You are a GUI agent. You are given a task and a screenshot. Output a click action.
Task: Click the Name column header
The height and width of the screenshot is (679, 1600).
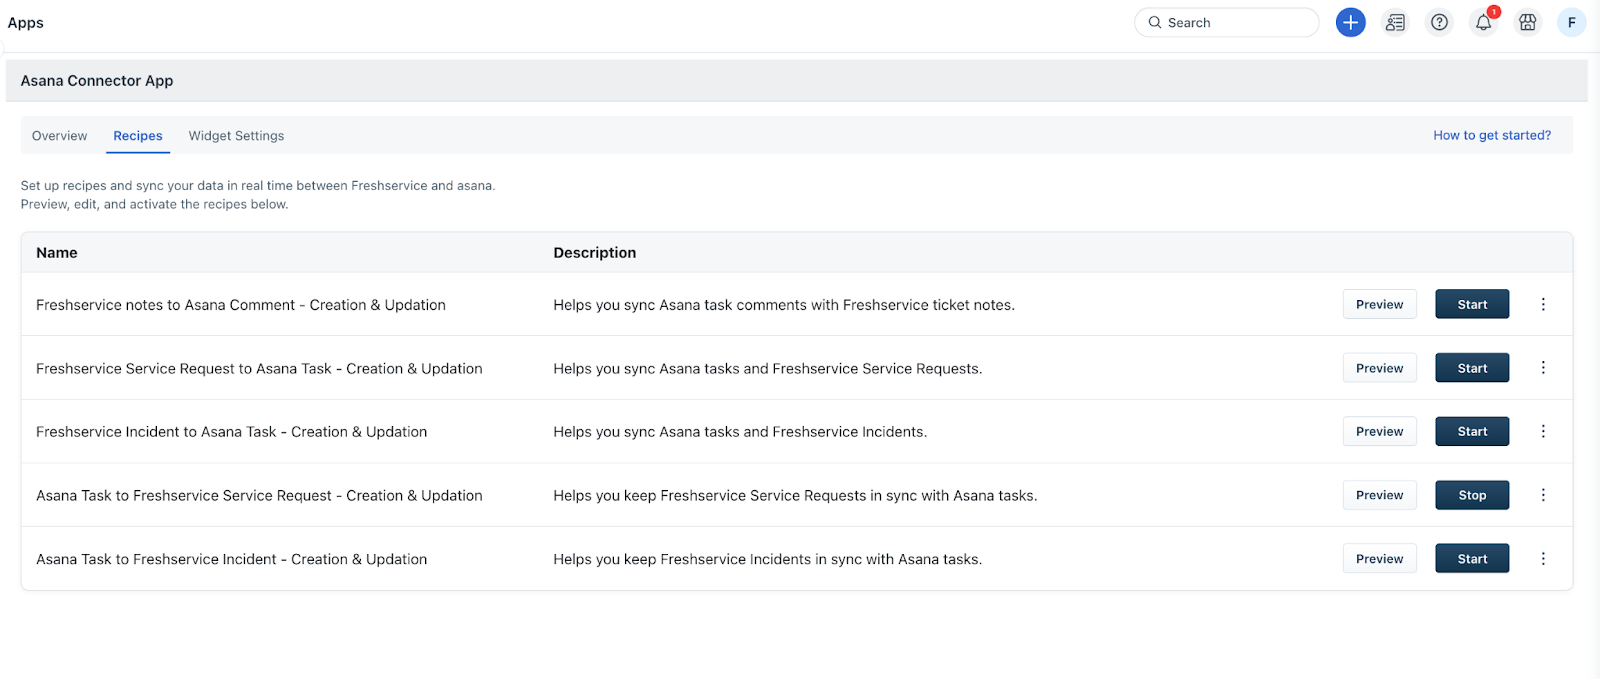(x=57, y=253)
